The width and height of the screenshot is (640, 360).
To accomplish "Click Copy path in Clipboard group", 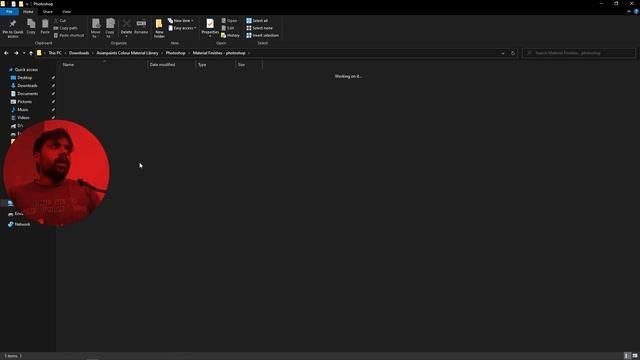I will coord(65,28).
